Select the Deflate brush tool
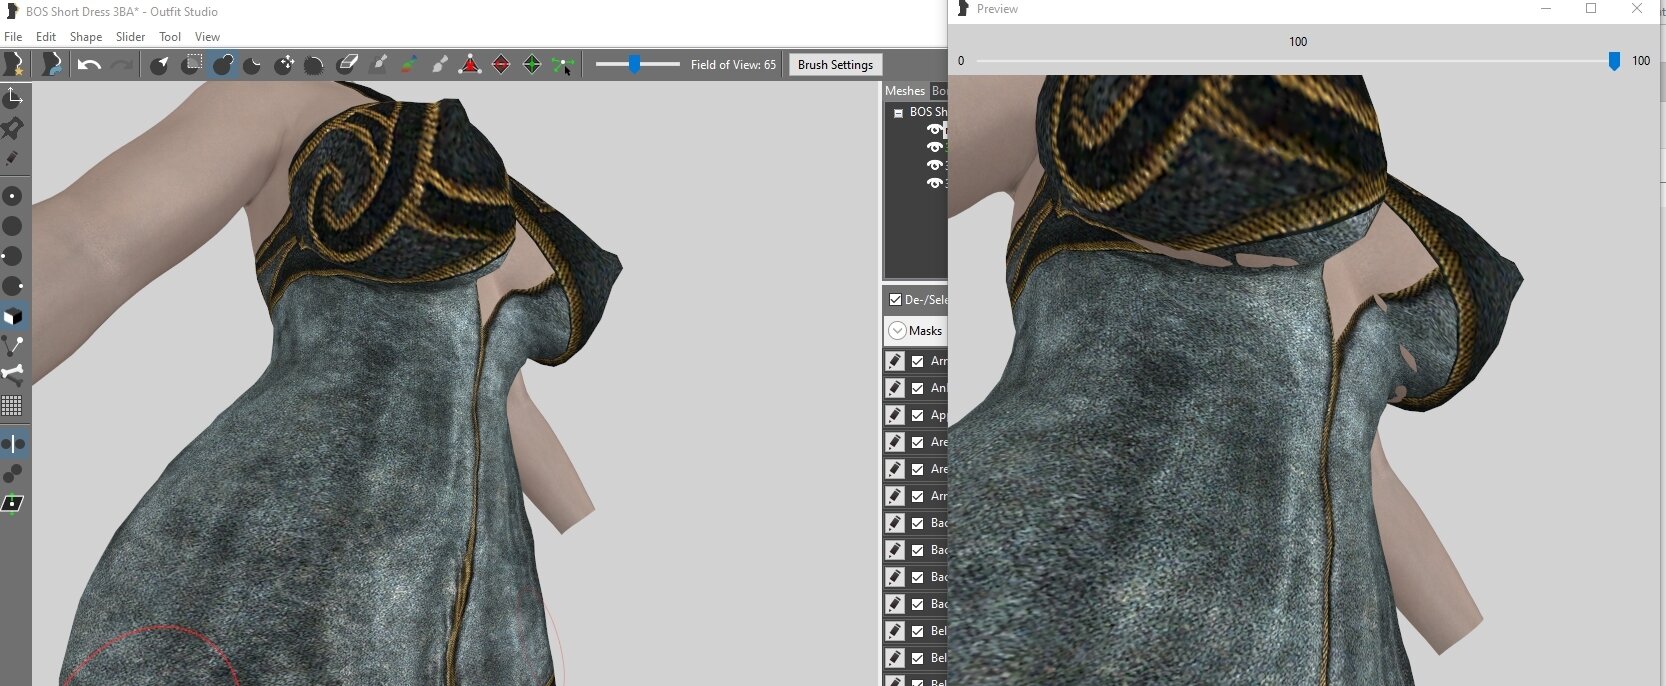 [x=252, y=65]
